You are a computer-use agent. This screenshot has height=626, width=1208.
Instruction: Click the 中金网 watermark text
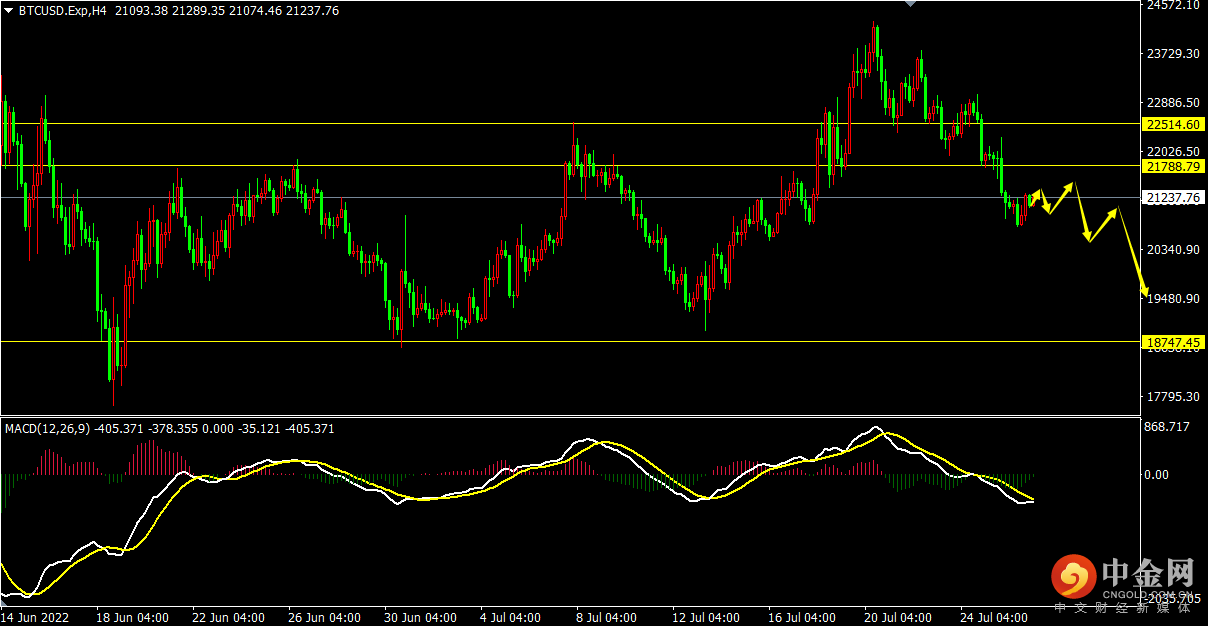coord(1148,573)
